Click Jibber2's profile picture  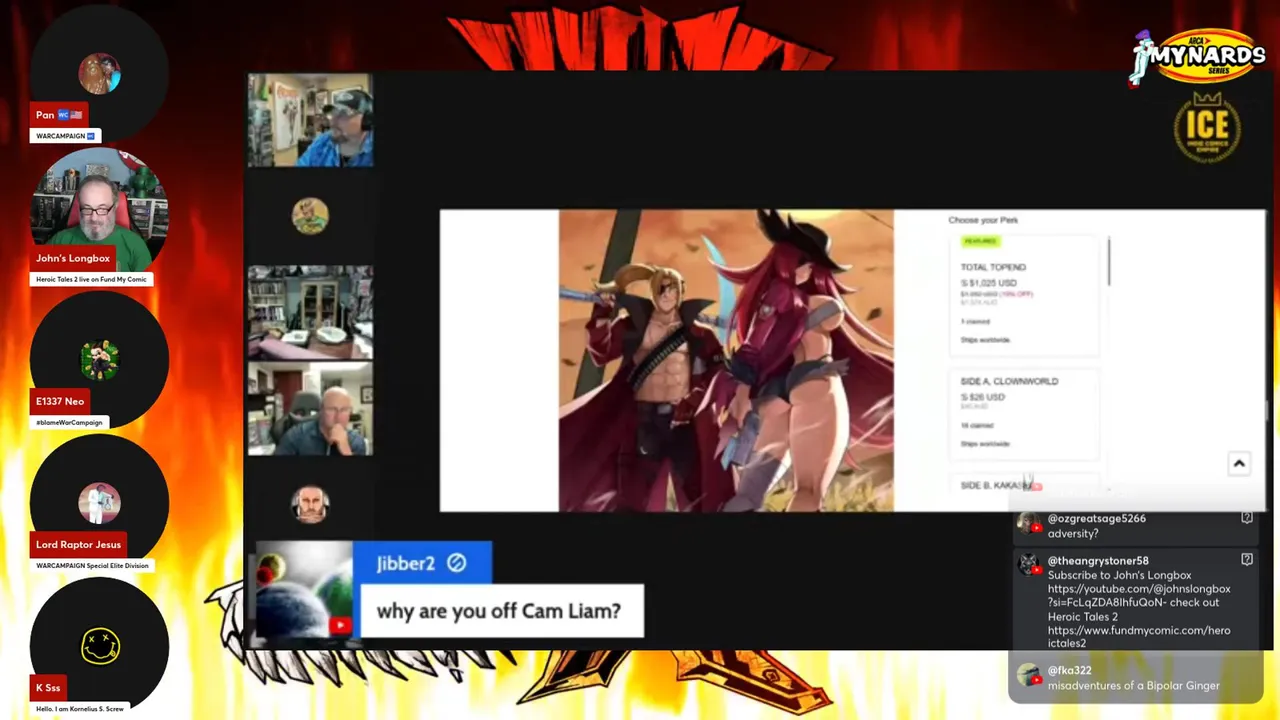pyautogui.click(x=304, y=590)
